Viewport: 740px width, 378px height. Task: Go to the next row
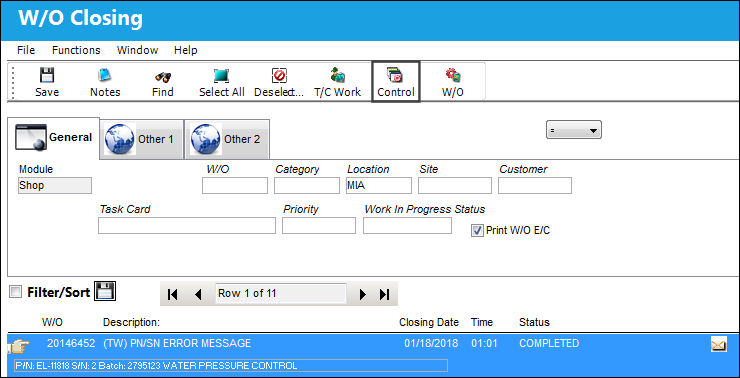tap(362, 294)
